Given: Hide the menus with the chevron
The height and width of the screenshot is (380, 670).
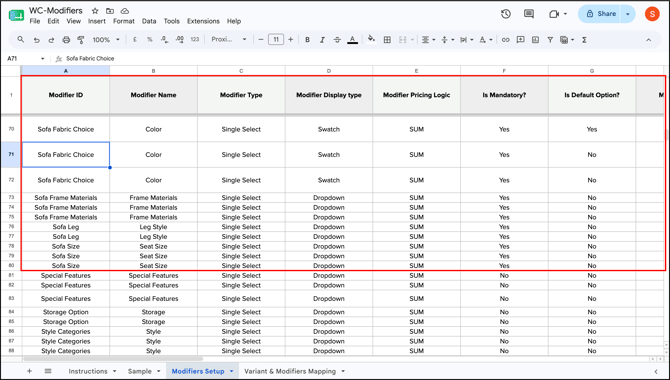Looking at the screenshot, I should click(x=649, y=39).
